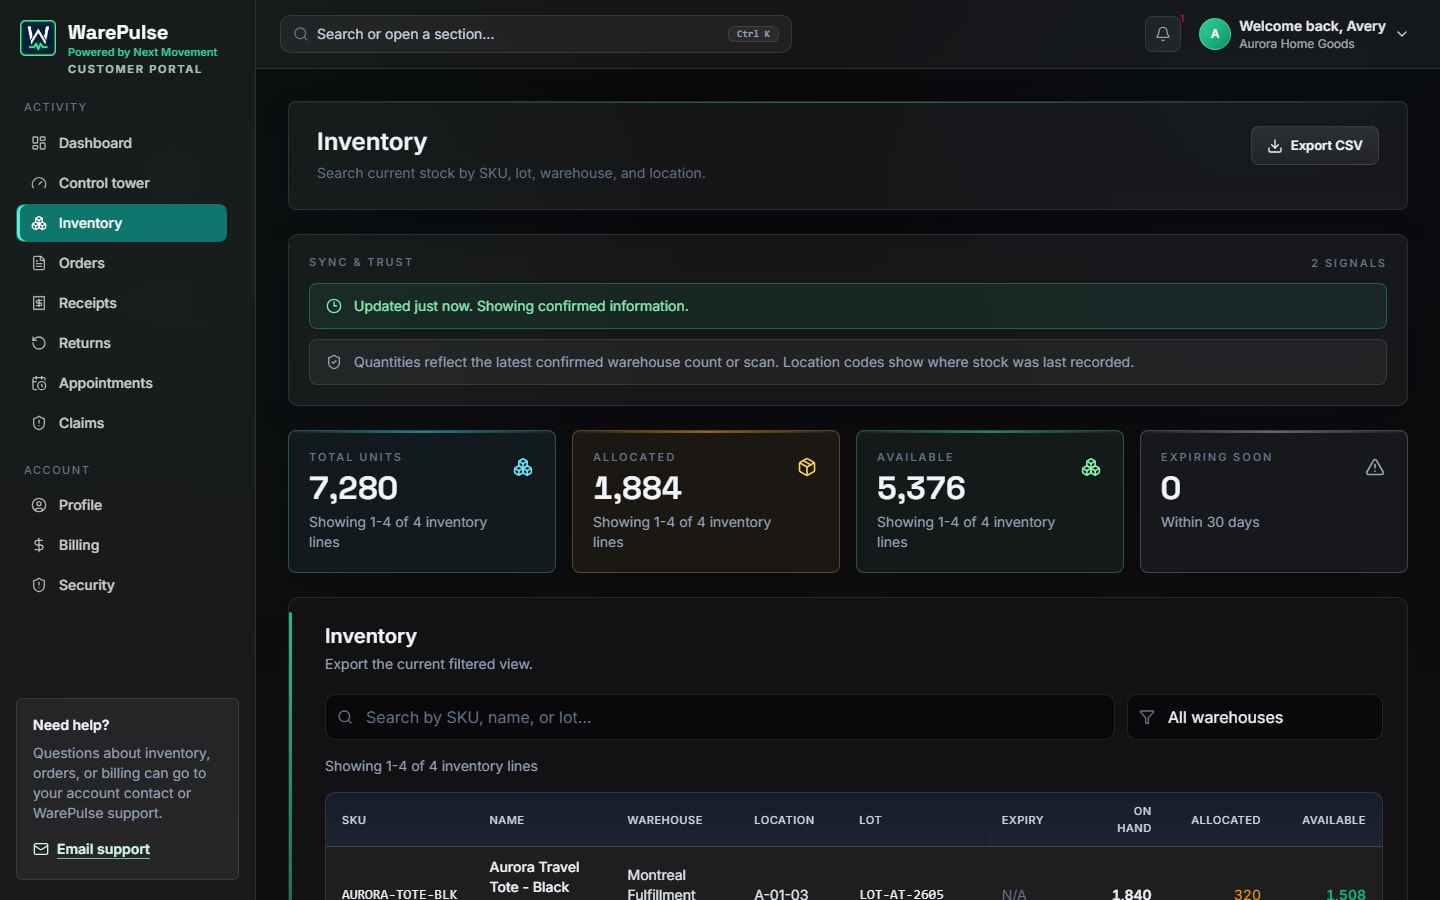This screenshot has width=1440, height=900.
Task: Click the Total Units boxes icon
Action: point(523,467)
